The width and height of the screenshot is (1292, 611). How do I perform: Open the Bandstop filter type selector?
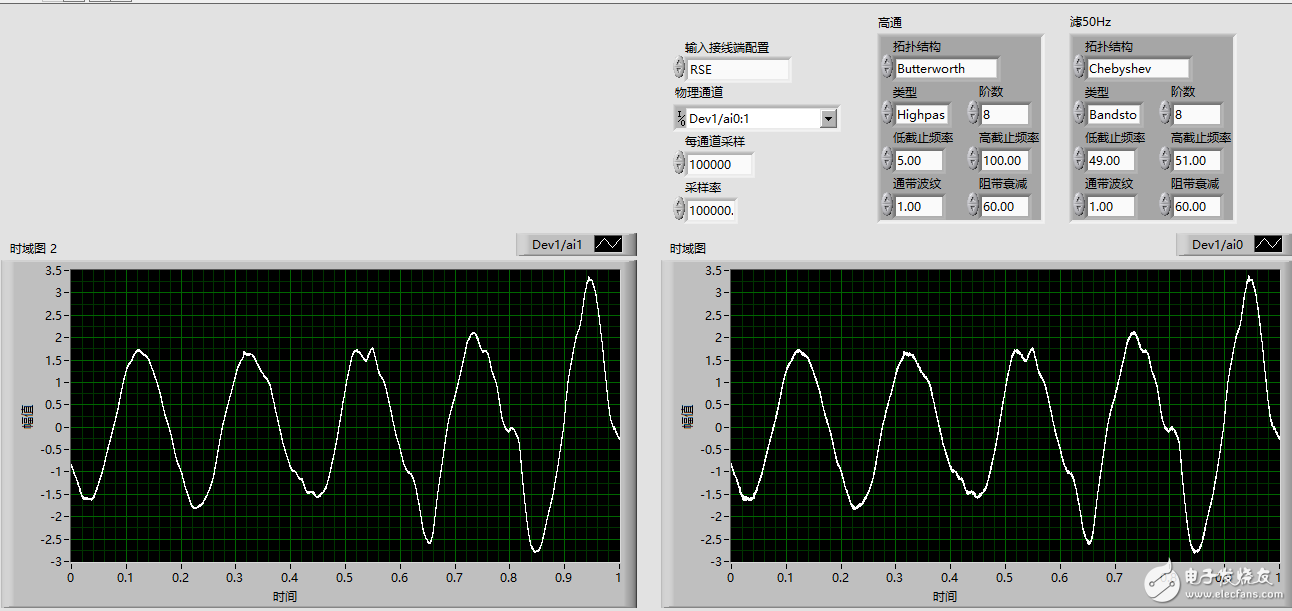pyautogui.click(x=1112, y=114)
